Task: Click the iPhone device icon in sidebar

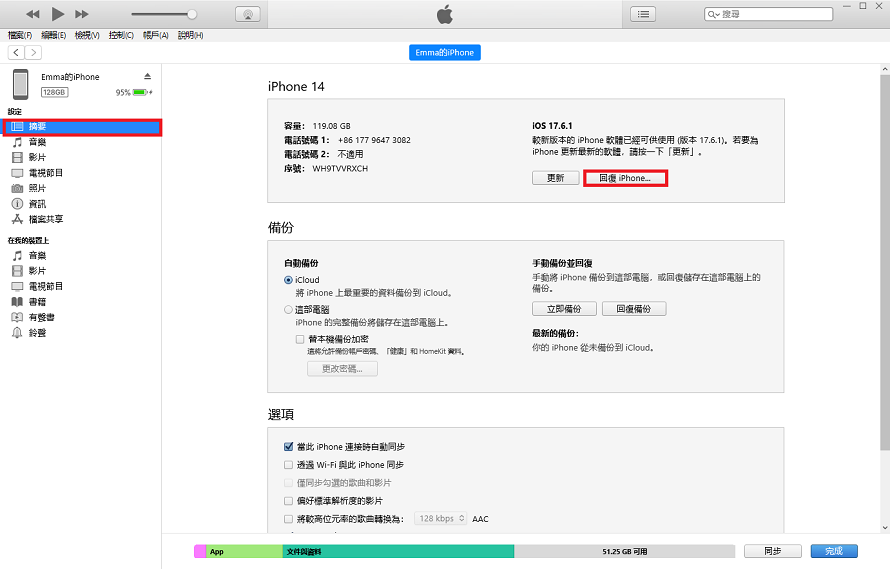Action: [21, 84]
